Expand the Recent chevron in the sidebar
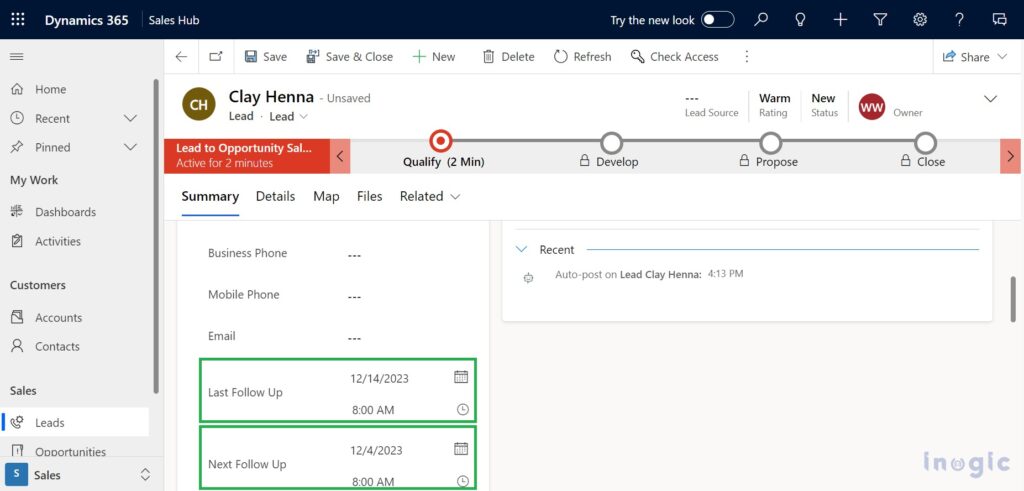The width and height of the screenshot is (1024, 491). click(131, 118)
